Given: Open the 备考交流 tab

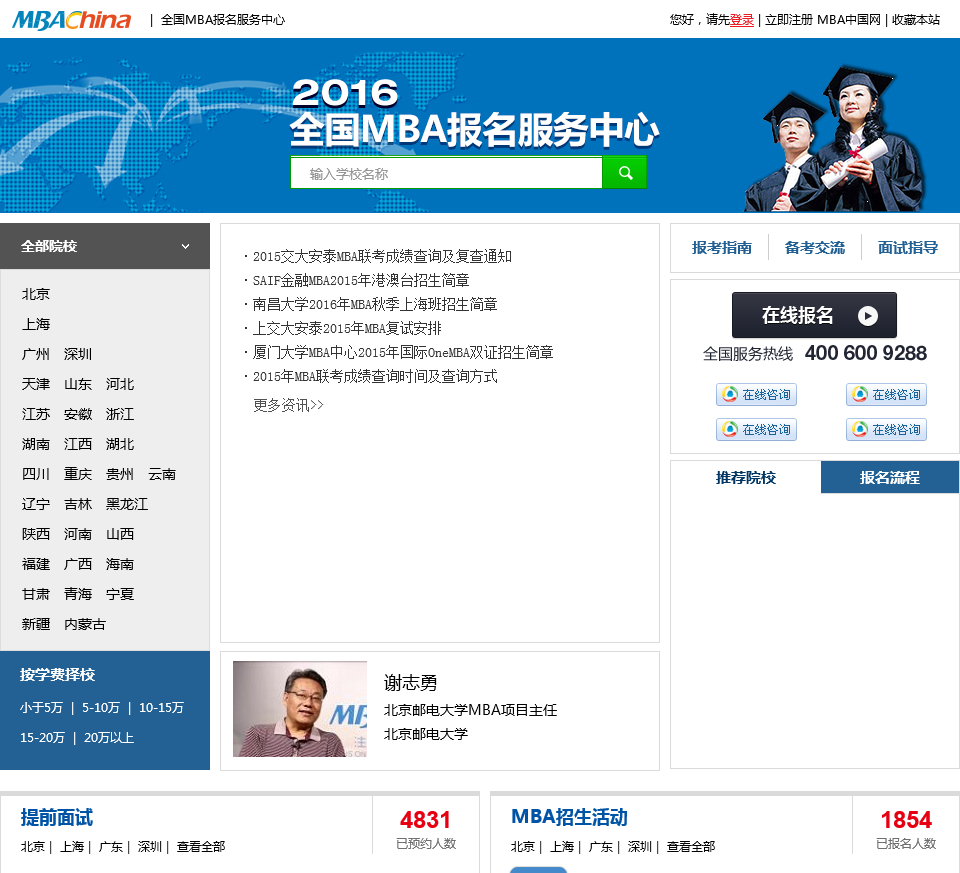Looking at the screenshot, I should (x=814, y=247).
